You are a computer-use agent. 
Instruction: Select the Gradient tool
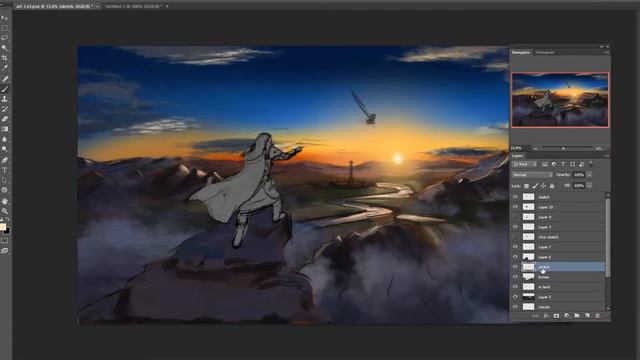[4, 129]
